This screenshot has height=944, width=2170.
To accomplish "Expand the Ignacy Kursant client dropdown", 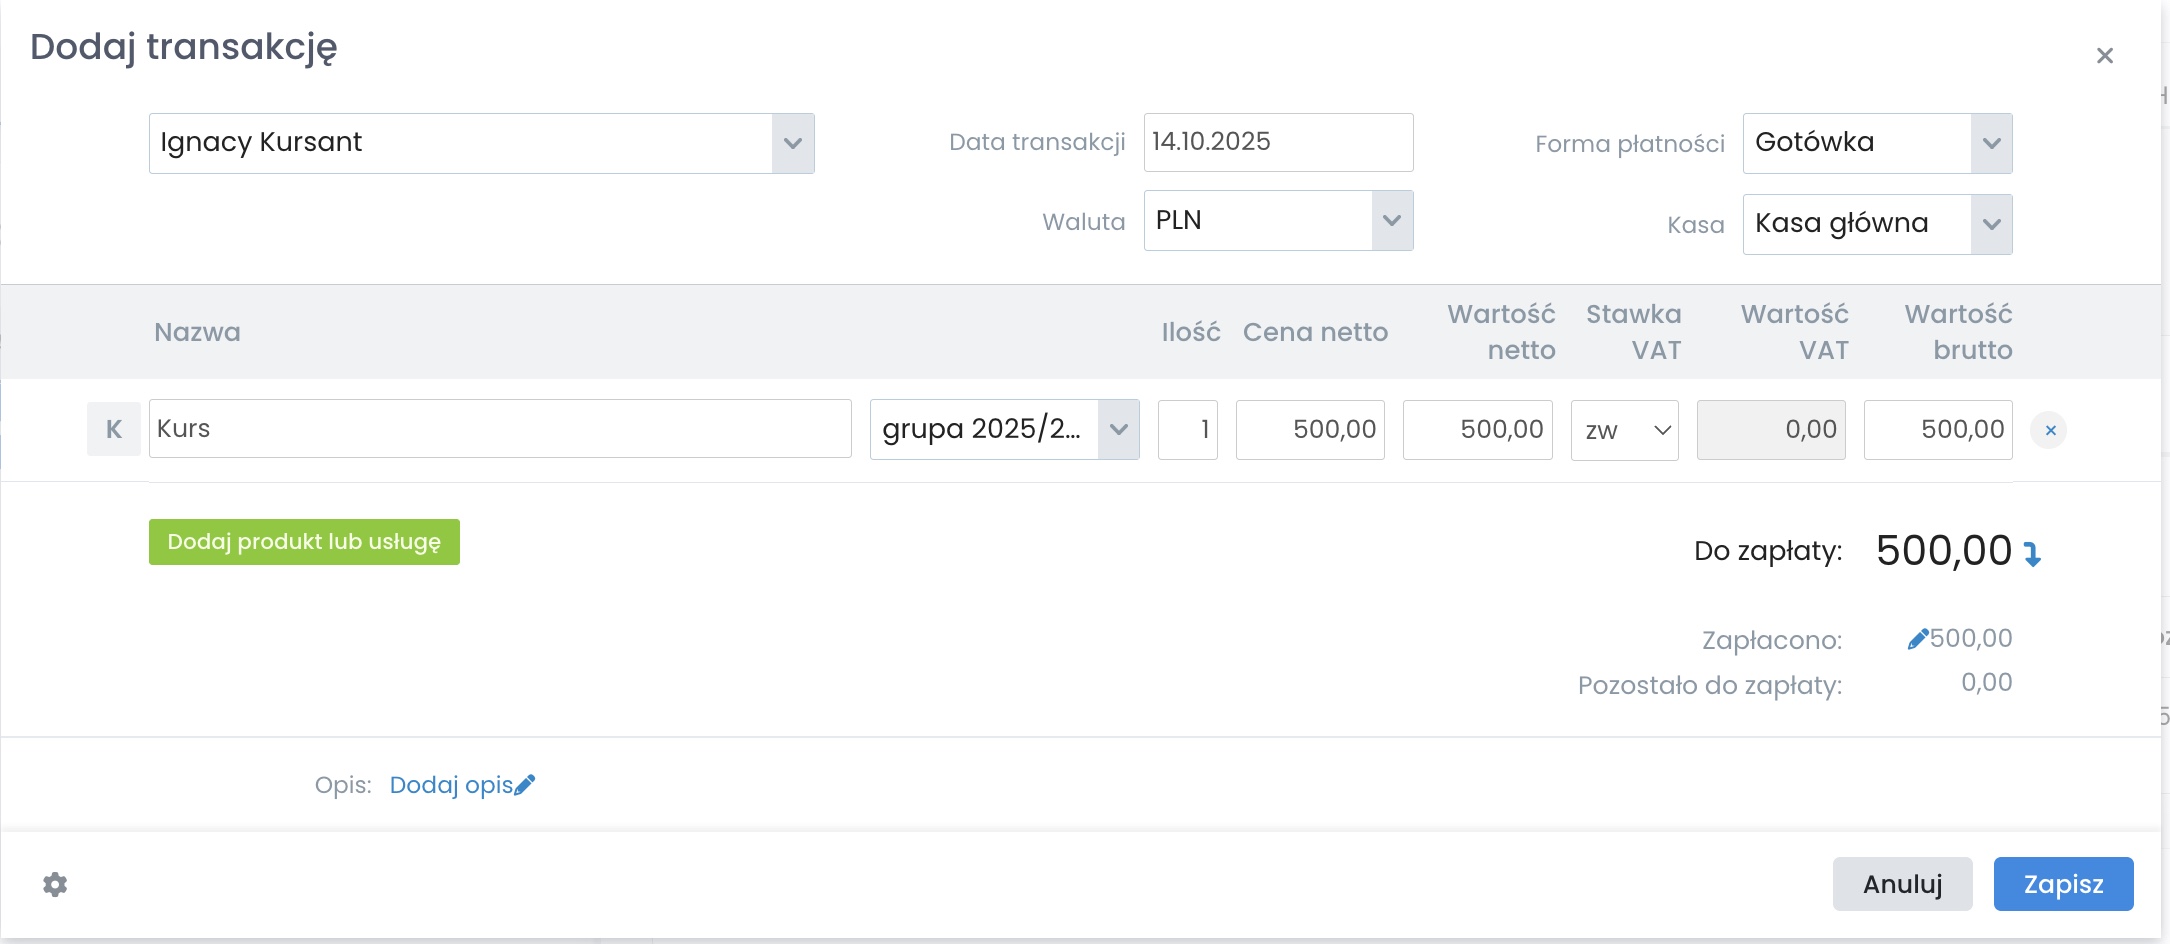I will [x=792, y=143].
